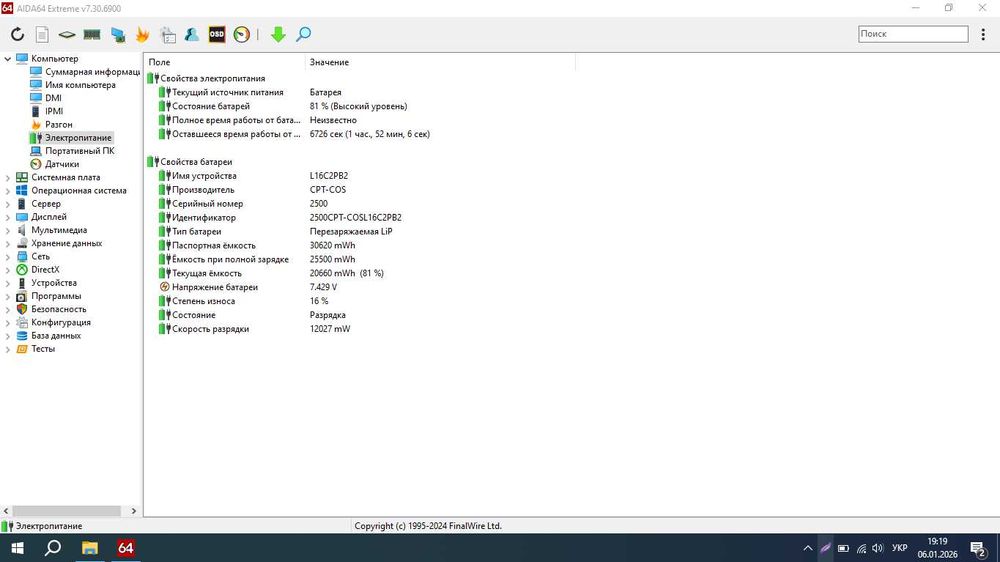Open the OSD panel icon
The image size is (1000, 562).
pos(217,34)
